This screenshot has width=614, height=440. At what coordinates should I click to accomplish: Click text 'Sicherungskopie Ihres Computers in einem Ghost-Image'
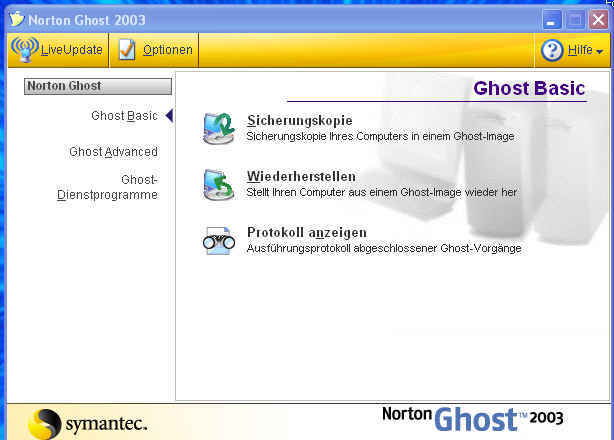coord(380,137)
